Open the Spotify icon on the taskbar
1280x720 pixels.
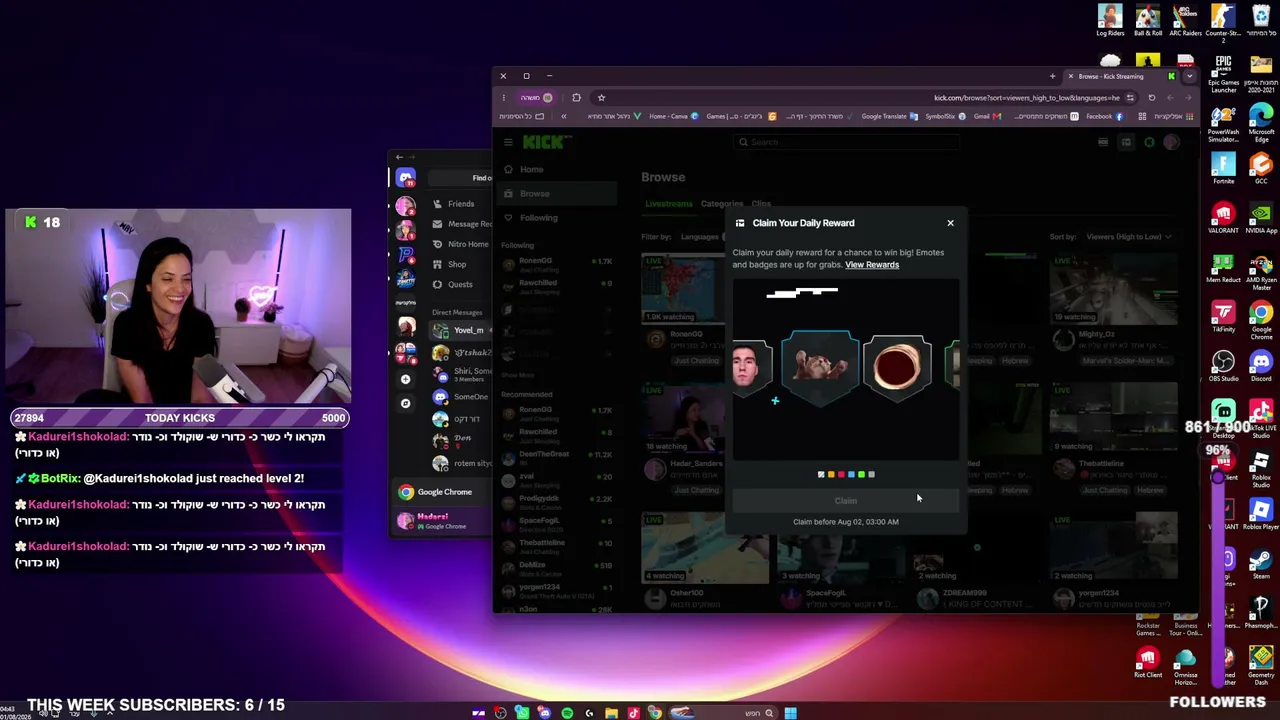(567, 713)
